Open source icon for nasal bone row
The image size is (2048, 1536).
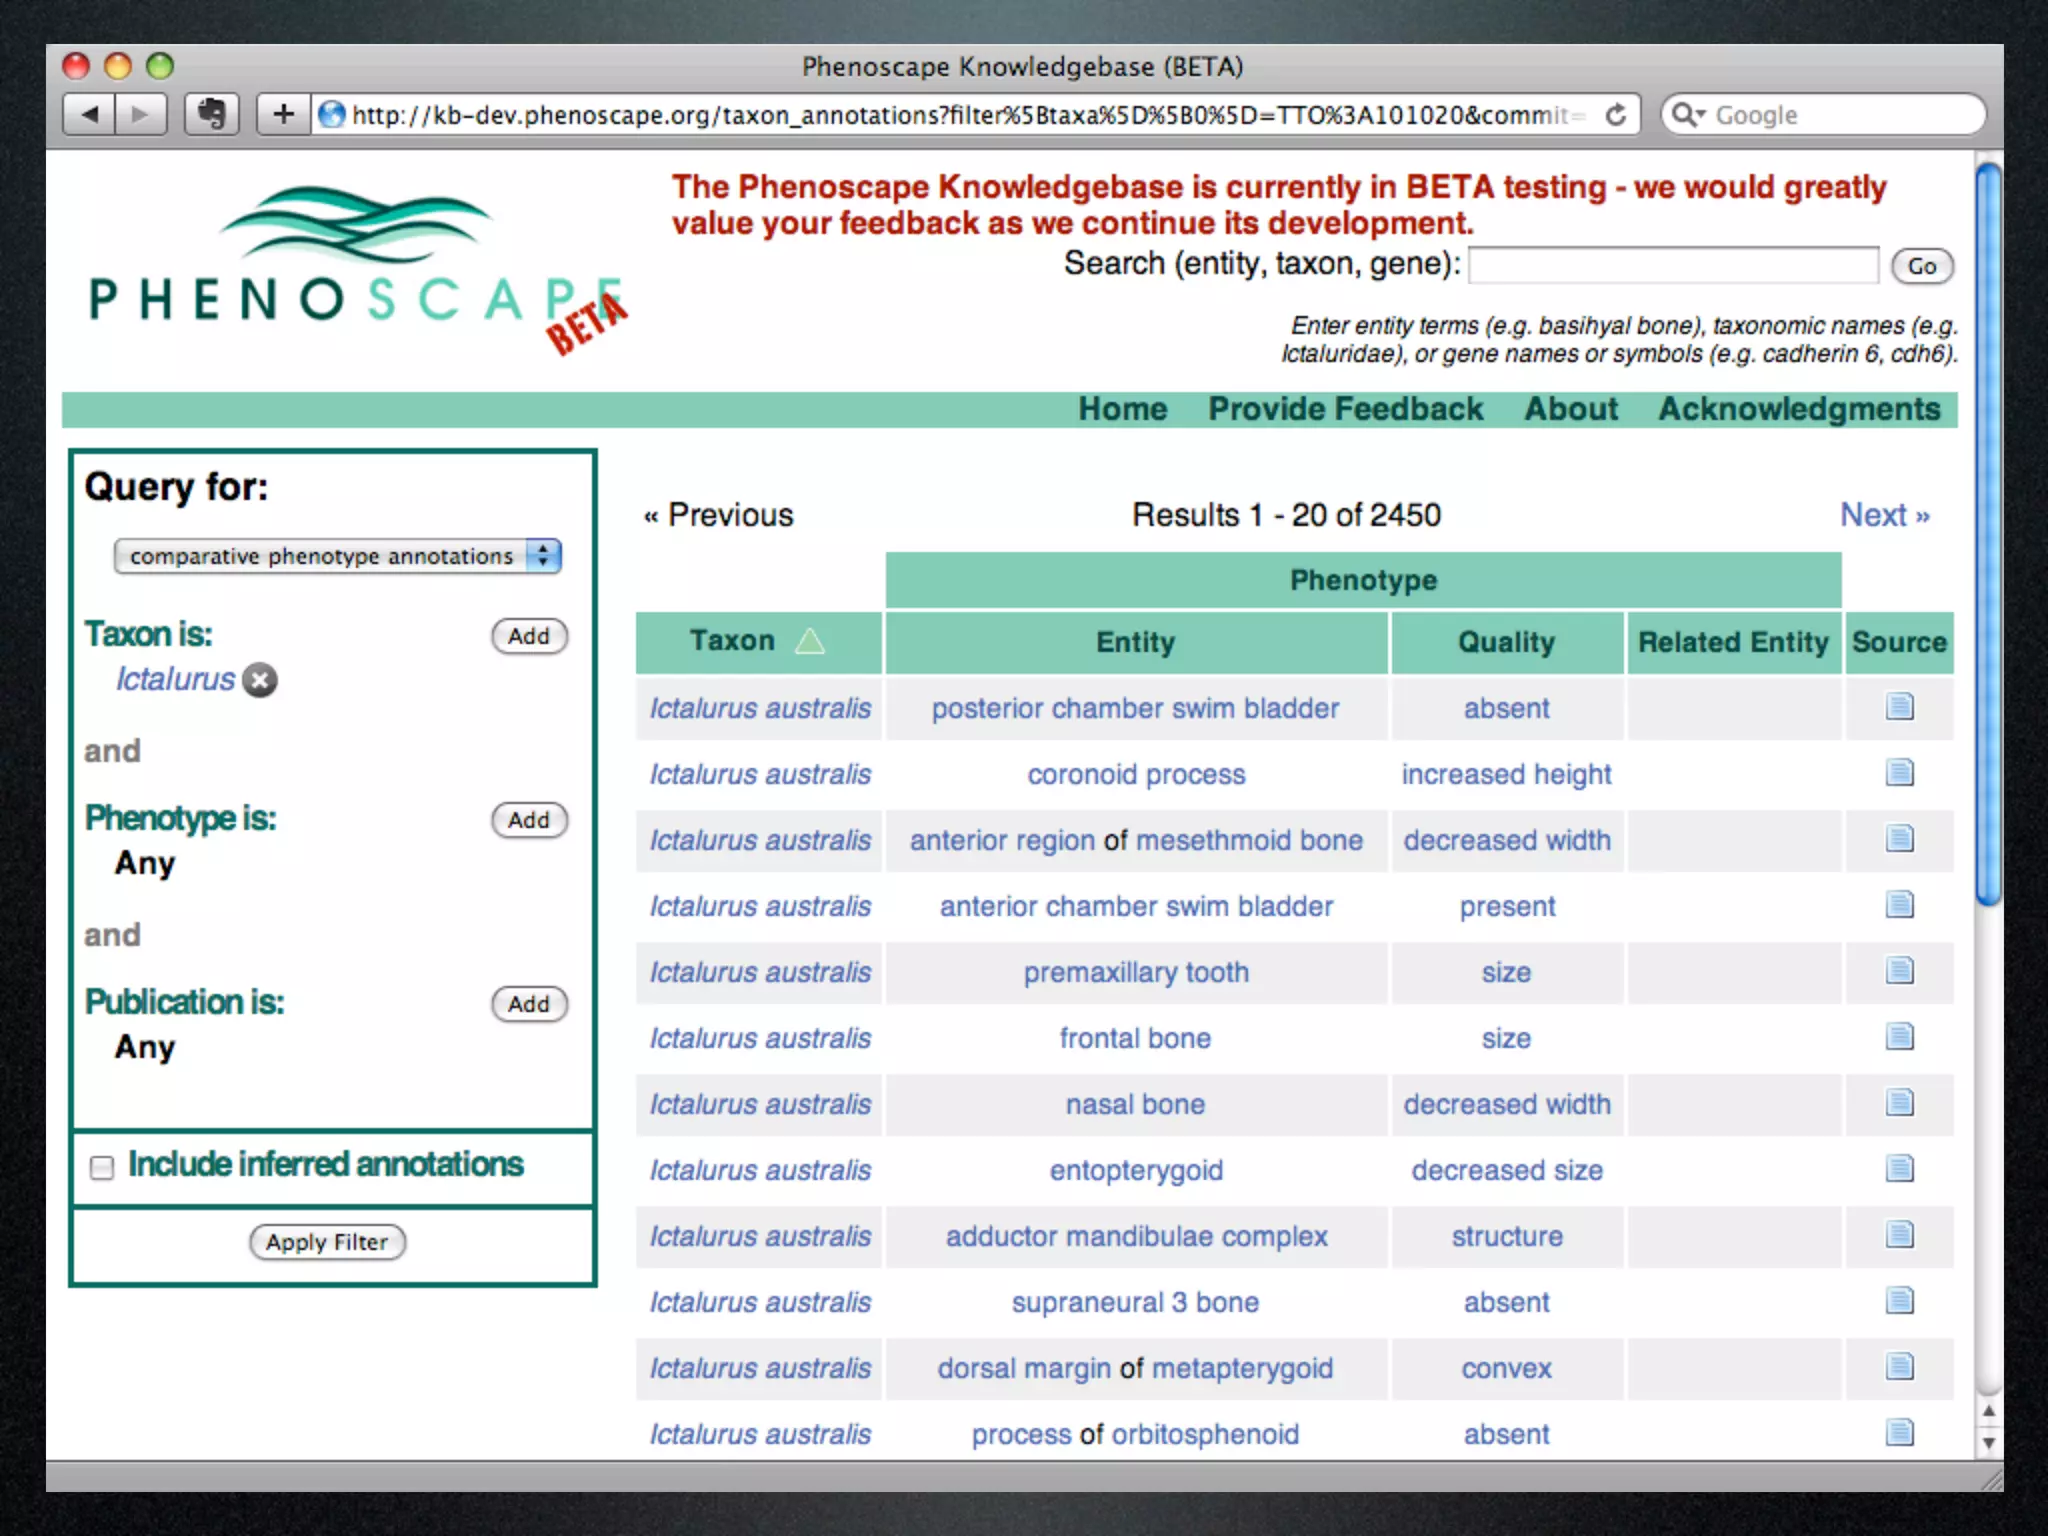point(1899,1103)
